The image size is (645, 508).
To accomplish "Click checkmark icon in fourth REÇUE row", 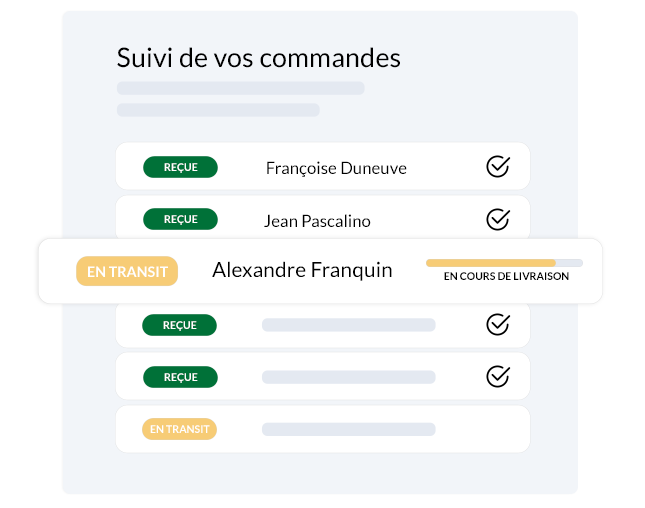I will (x=498, y=376).
